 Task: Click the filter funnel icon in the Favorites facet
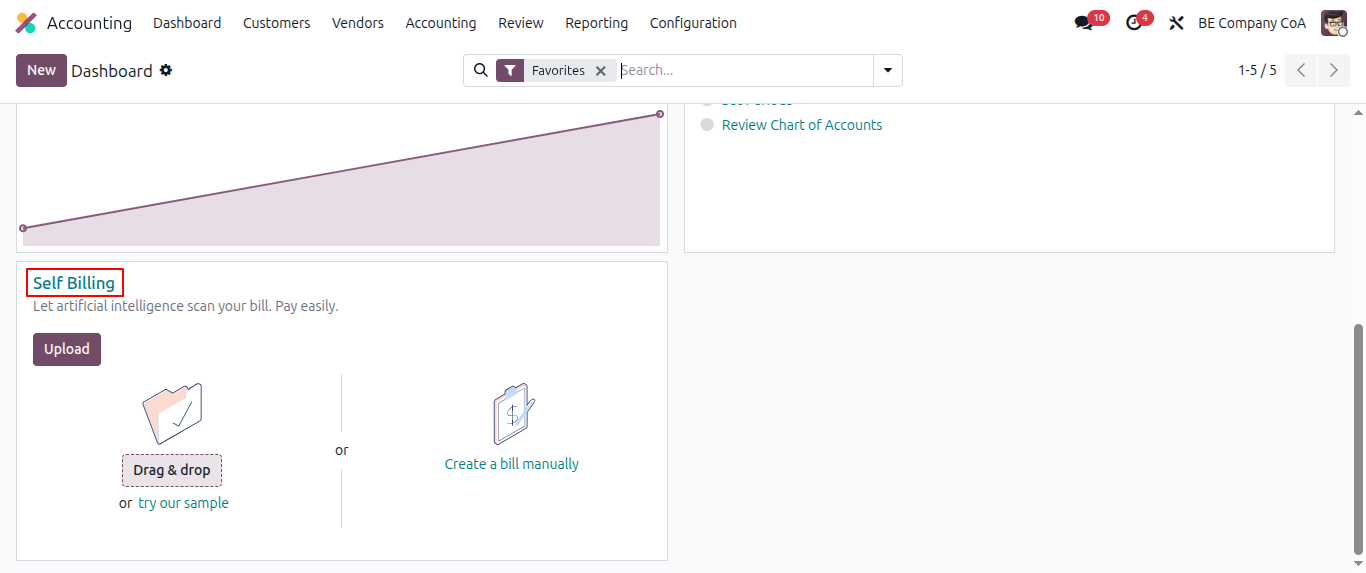(x=510, y=70)
